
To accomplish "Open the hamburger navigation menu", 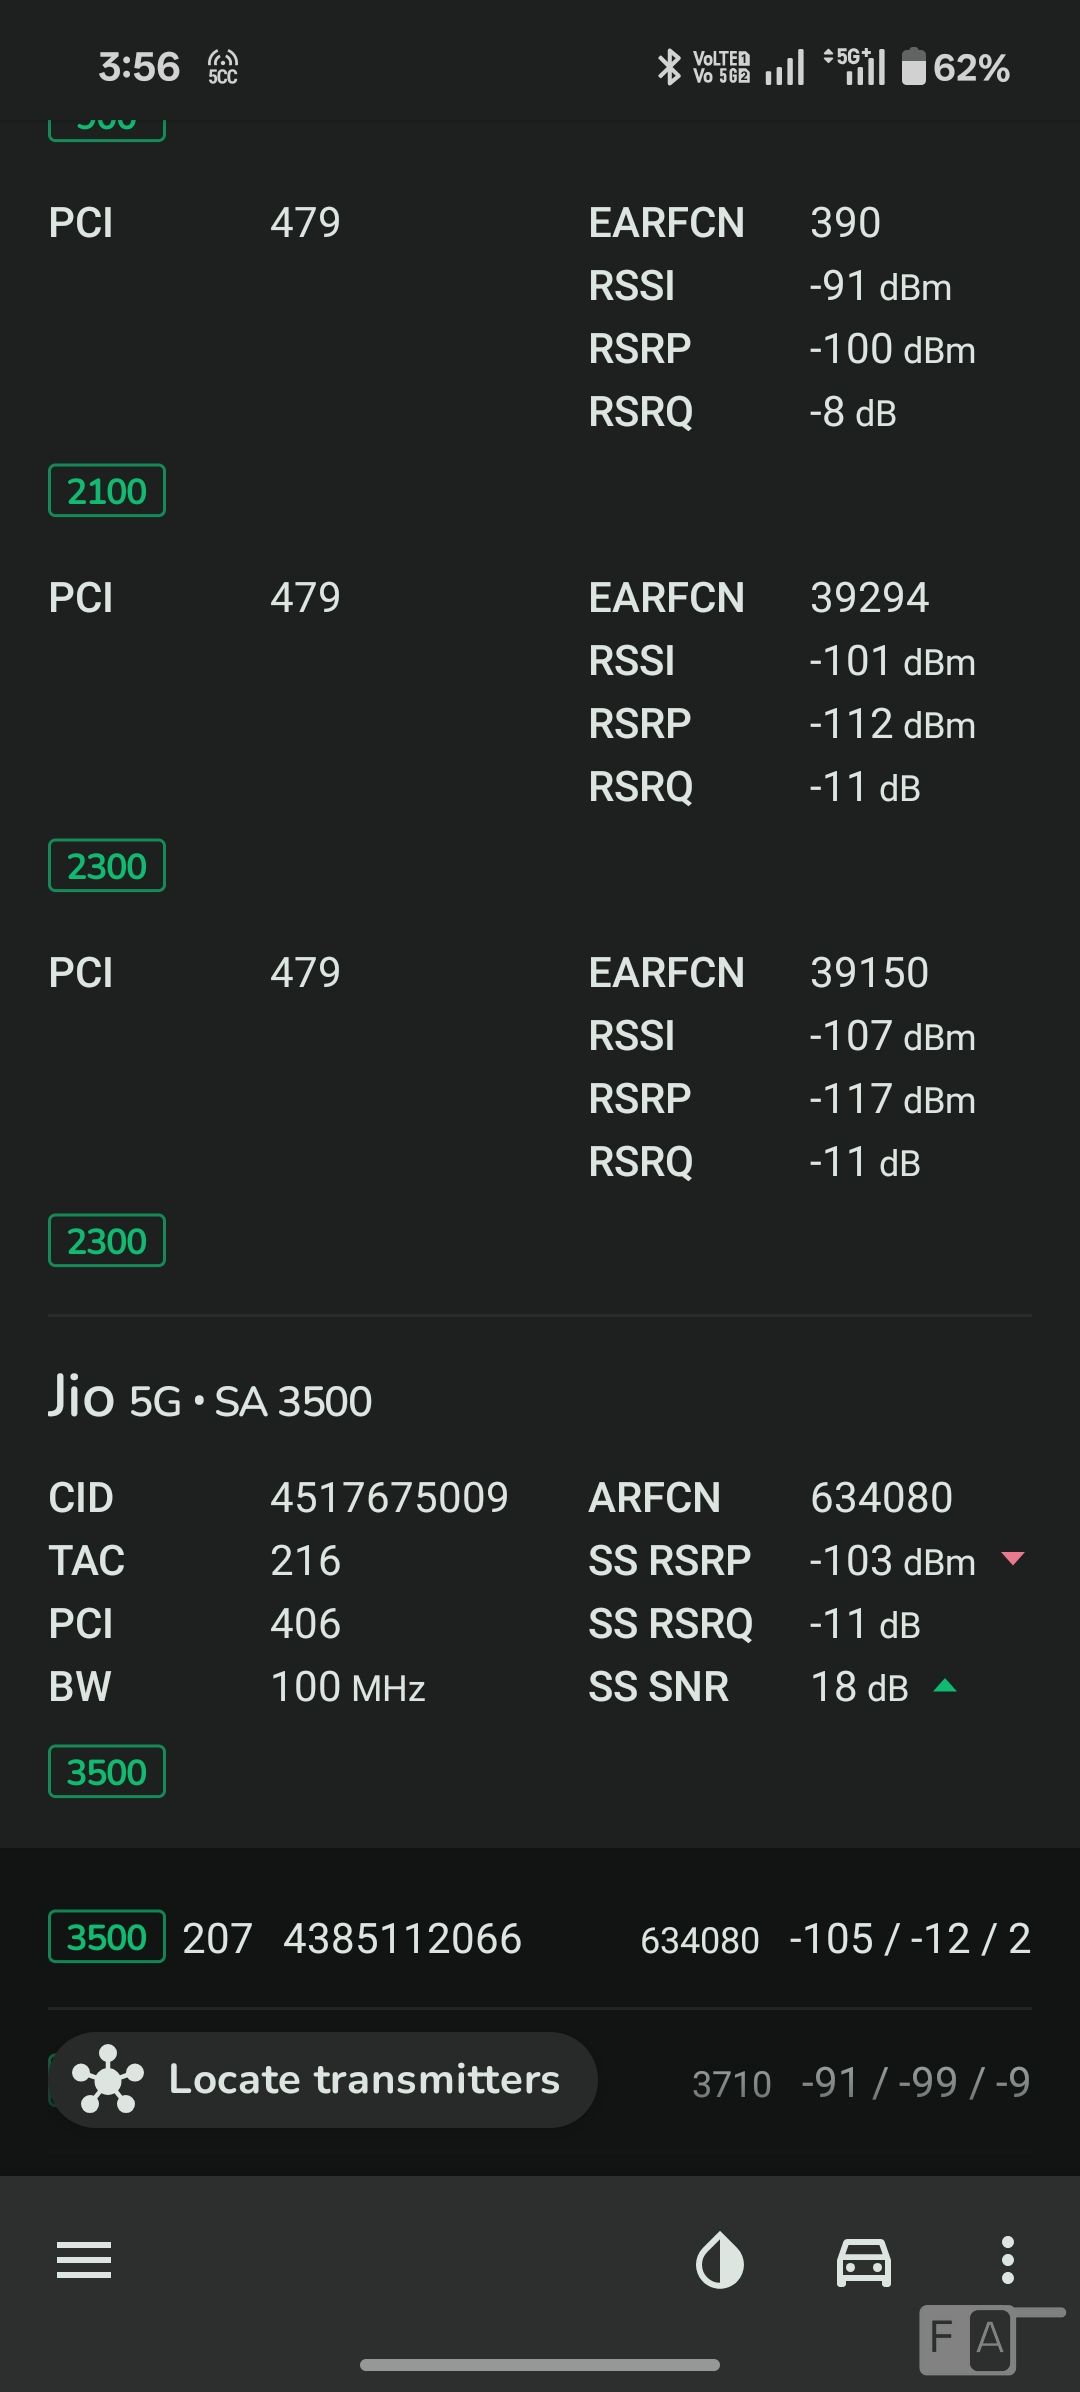I will 84,2260.
